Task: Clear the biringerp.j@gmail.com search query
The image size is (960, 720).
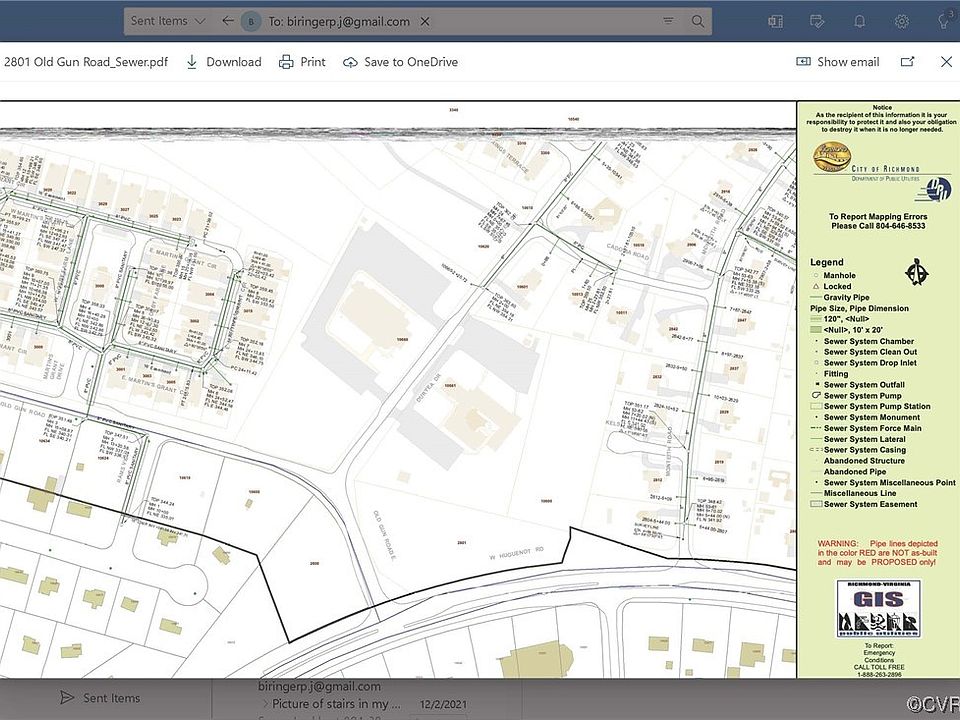Action: [x=425, y=21]
